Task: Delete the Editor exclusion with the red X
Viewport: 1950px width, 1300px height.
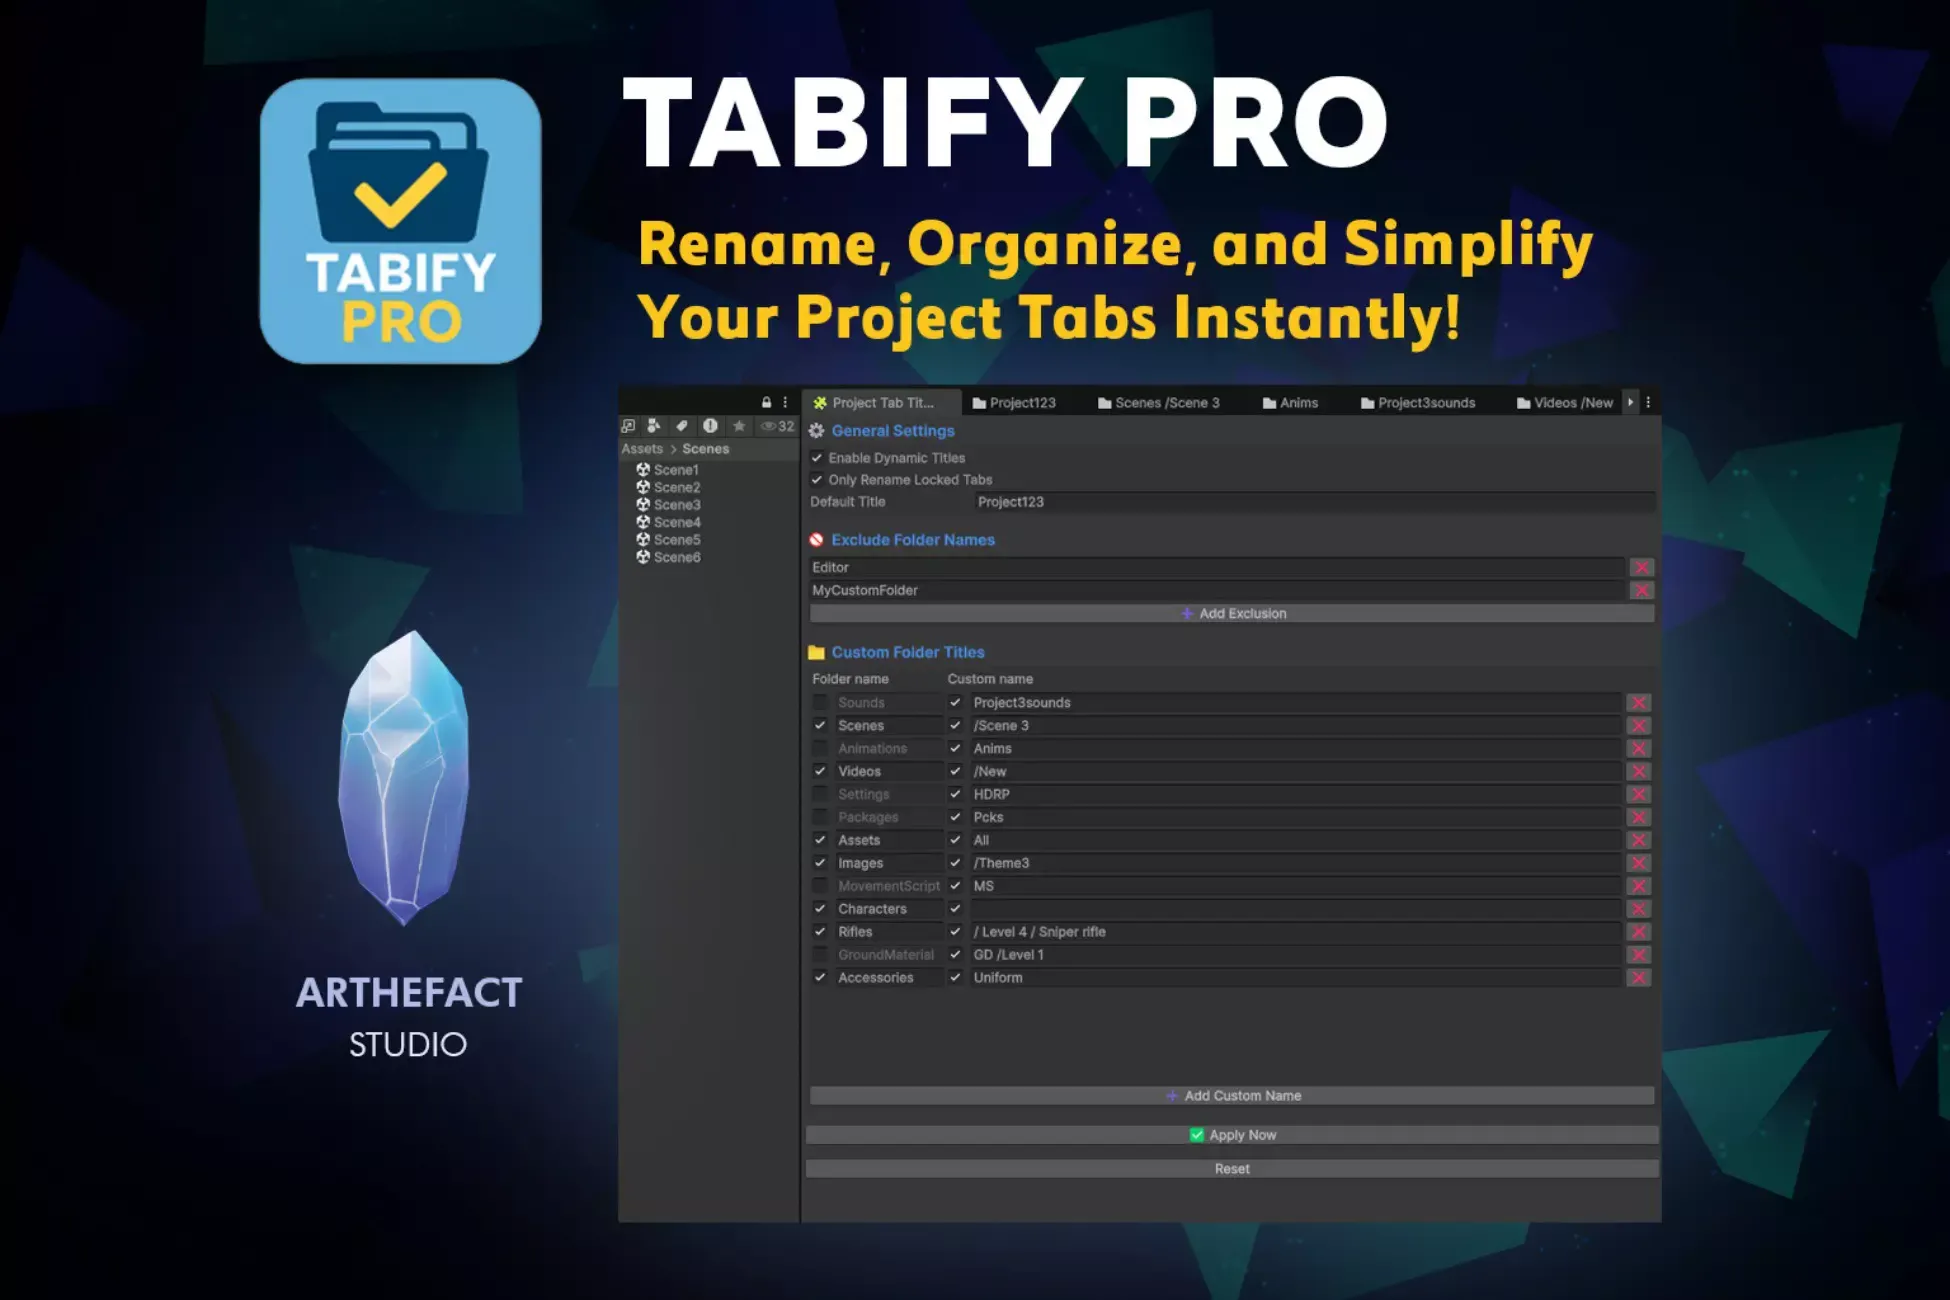Action: tap(1642, 567)
